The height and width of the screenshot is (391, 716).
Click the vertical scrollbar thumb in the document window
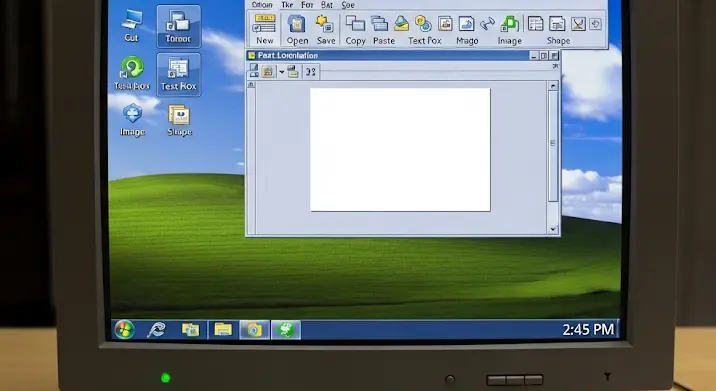[553, 146]
